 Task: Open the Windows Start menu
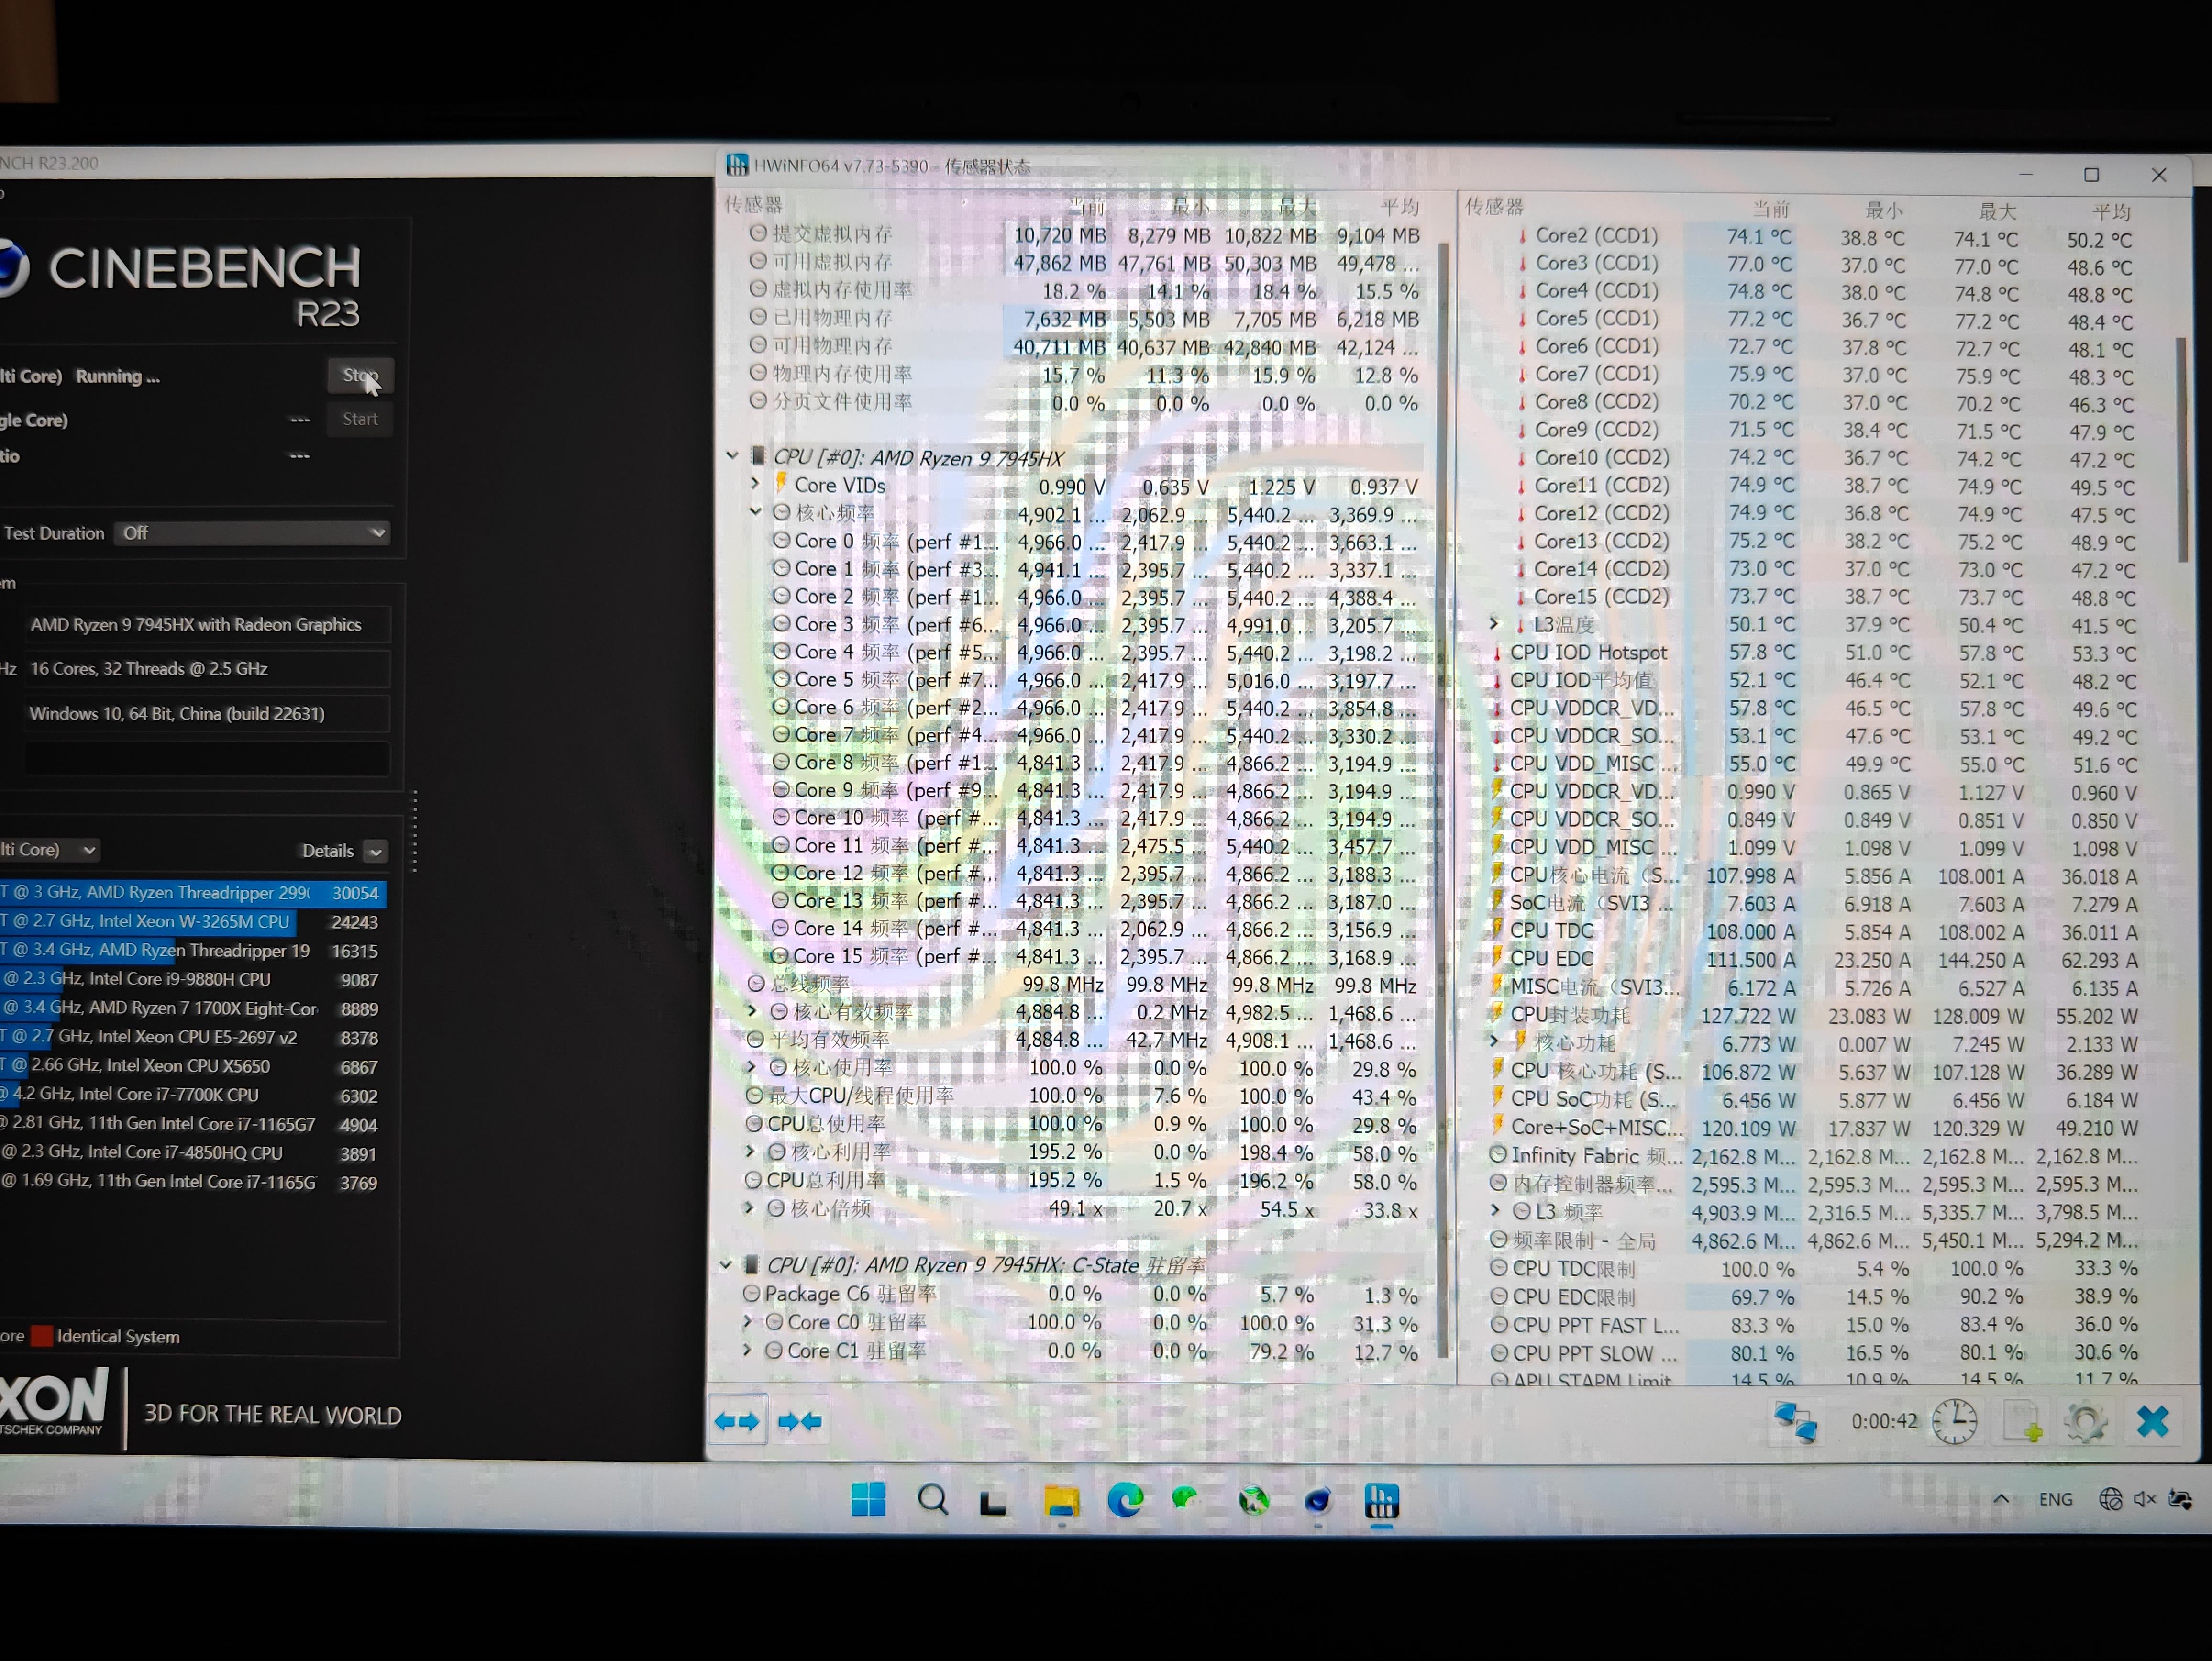[x=868, y=1499]
